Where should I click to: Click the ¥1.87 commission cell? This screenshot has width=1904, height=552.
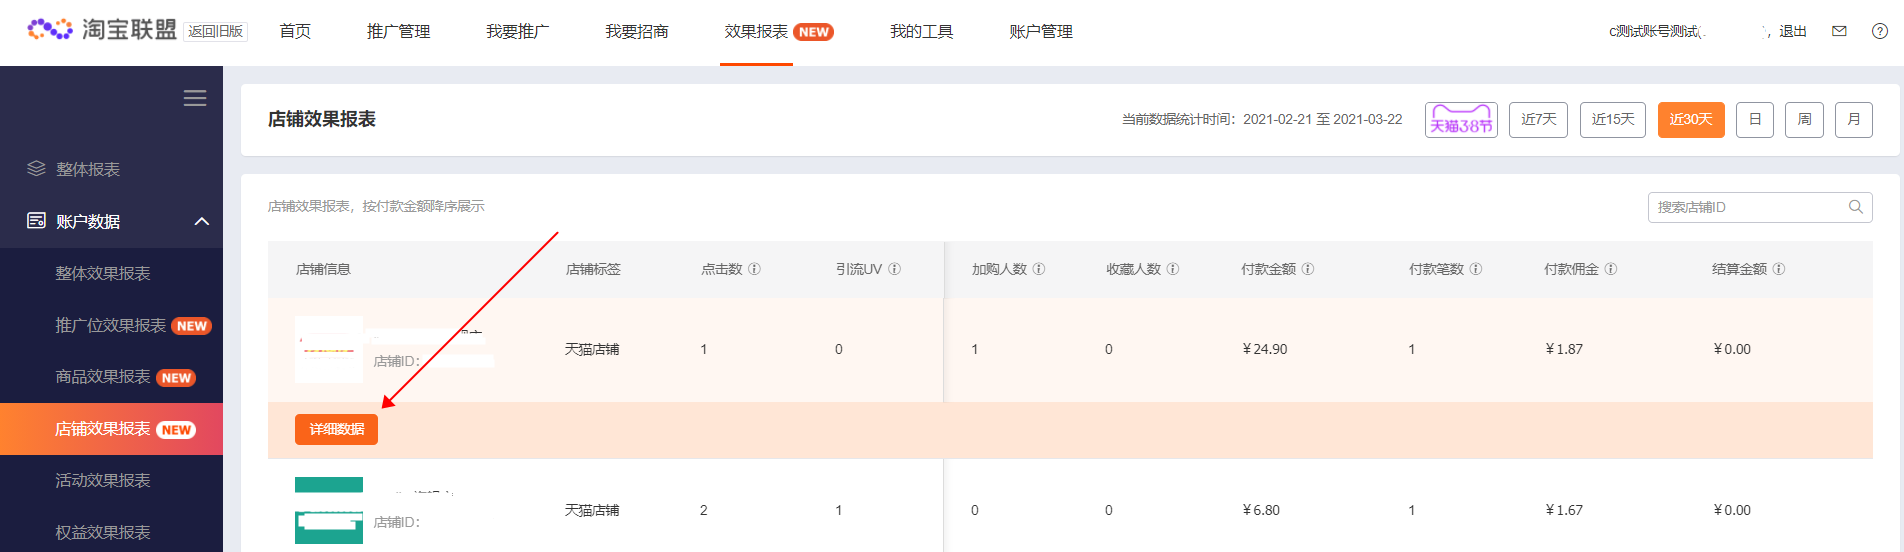coord(1564,349)
